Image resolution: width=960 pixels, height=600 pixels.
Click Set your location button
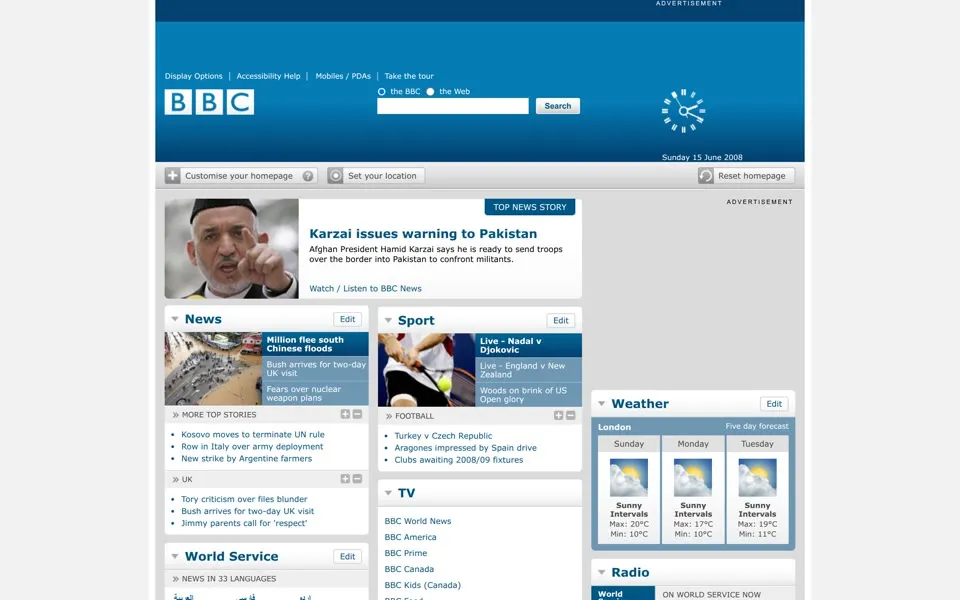376,176
